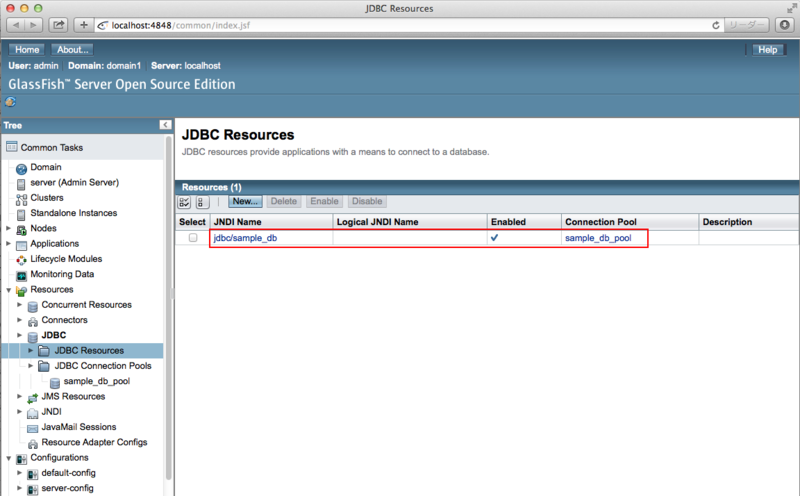Expand the Concurrent Resources node

[19, 305]
